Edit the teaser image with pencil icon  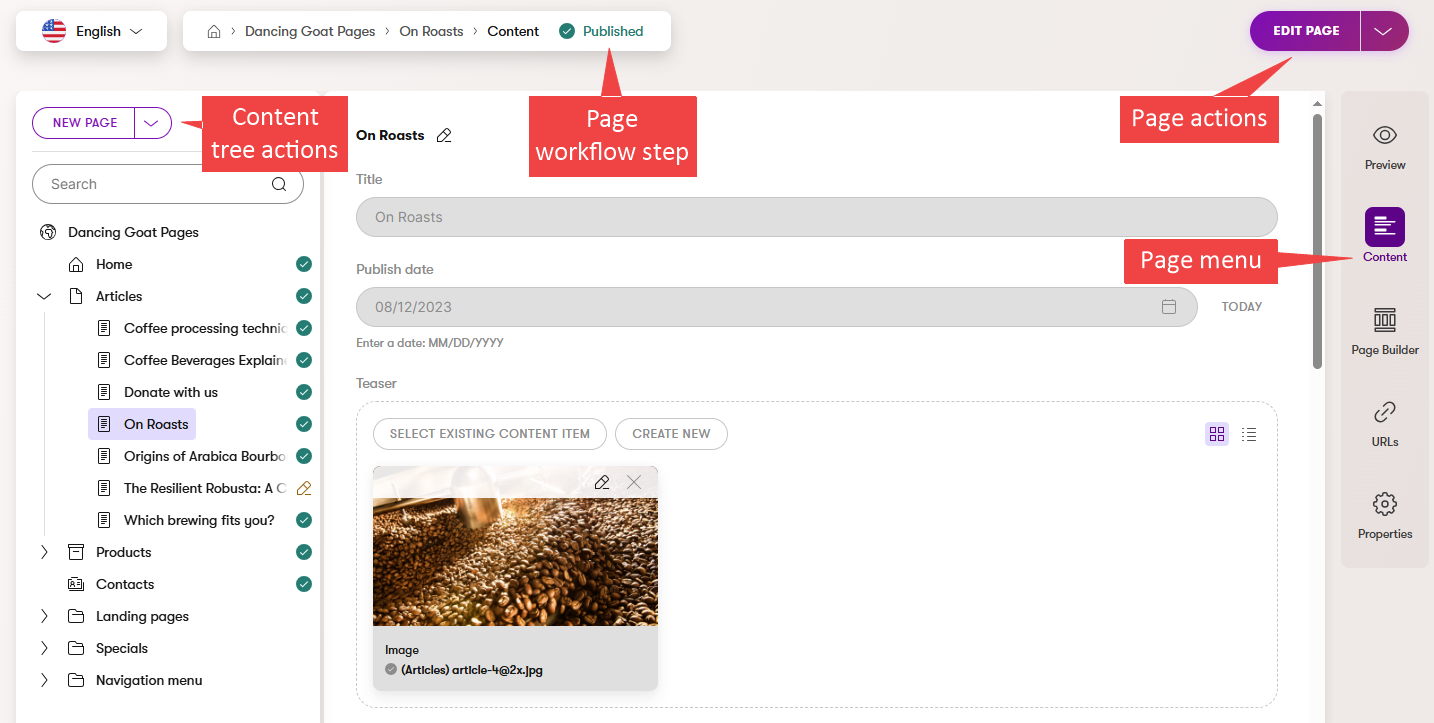(x=601, y=482)
